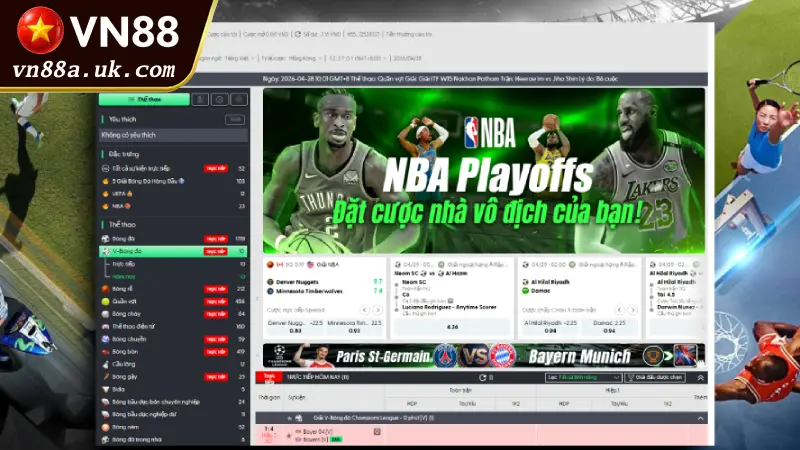The width and height of the screenshot is (800, 450).
Task: Click the Giải đấu được chọn button
Action: tap(655, 378)
